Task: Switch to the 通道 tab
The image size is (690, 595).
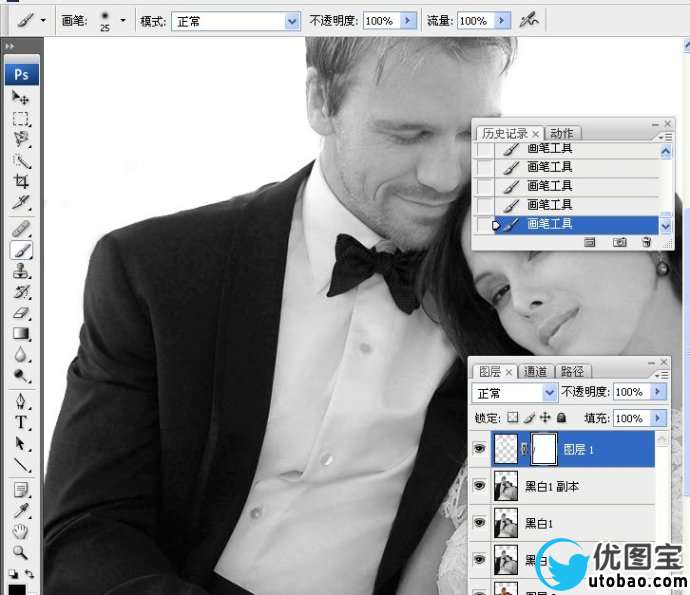Action: coord(535,371)
